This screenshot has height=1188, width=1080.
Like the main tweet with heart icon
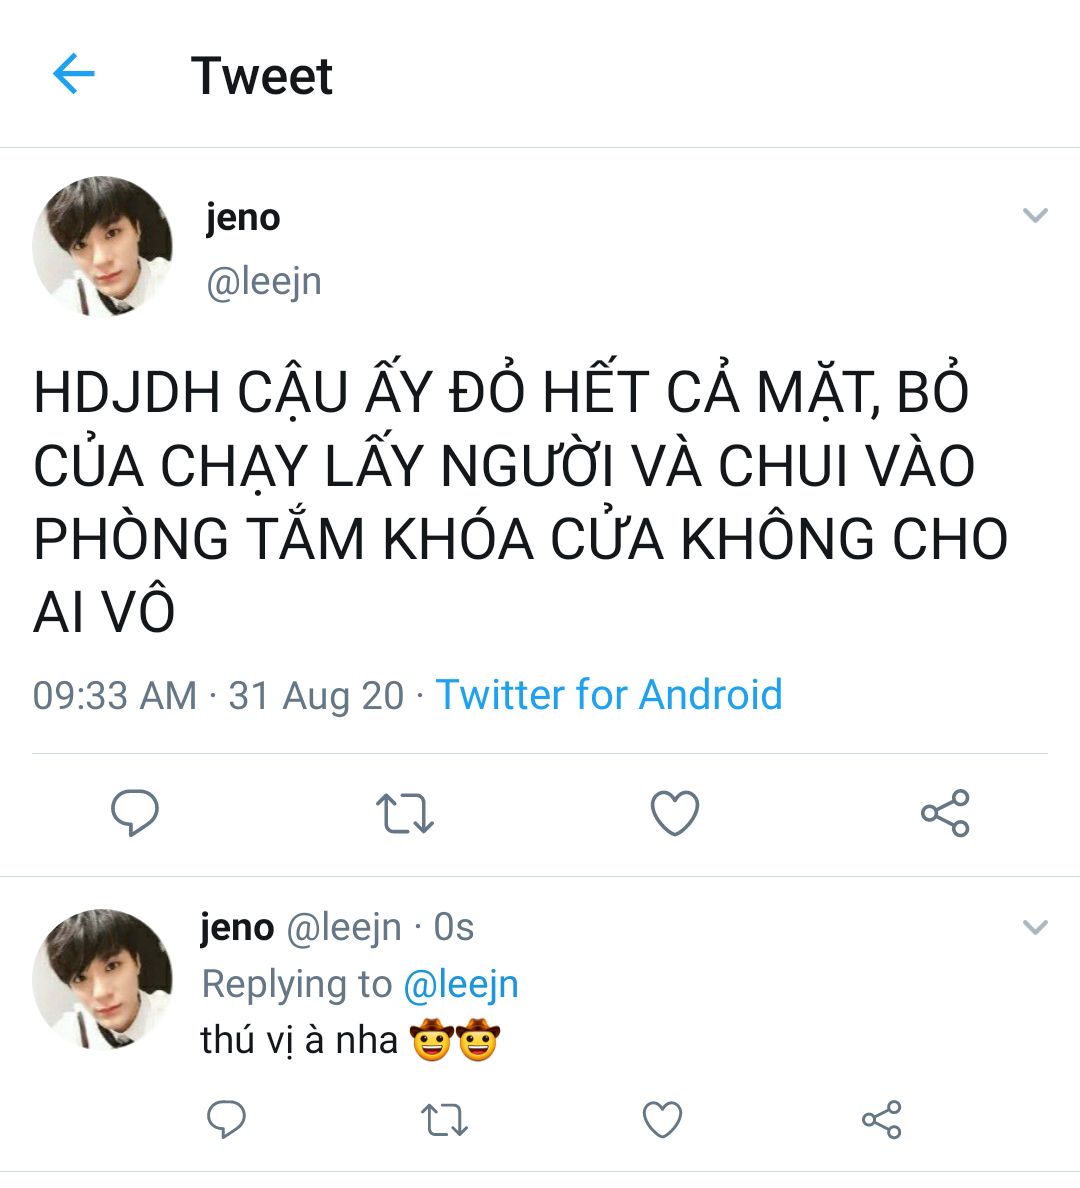point(675,813)
